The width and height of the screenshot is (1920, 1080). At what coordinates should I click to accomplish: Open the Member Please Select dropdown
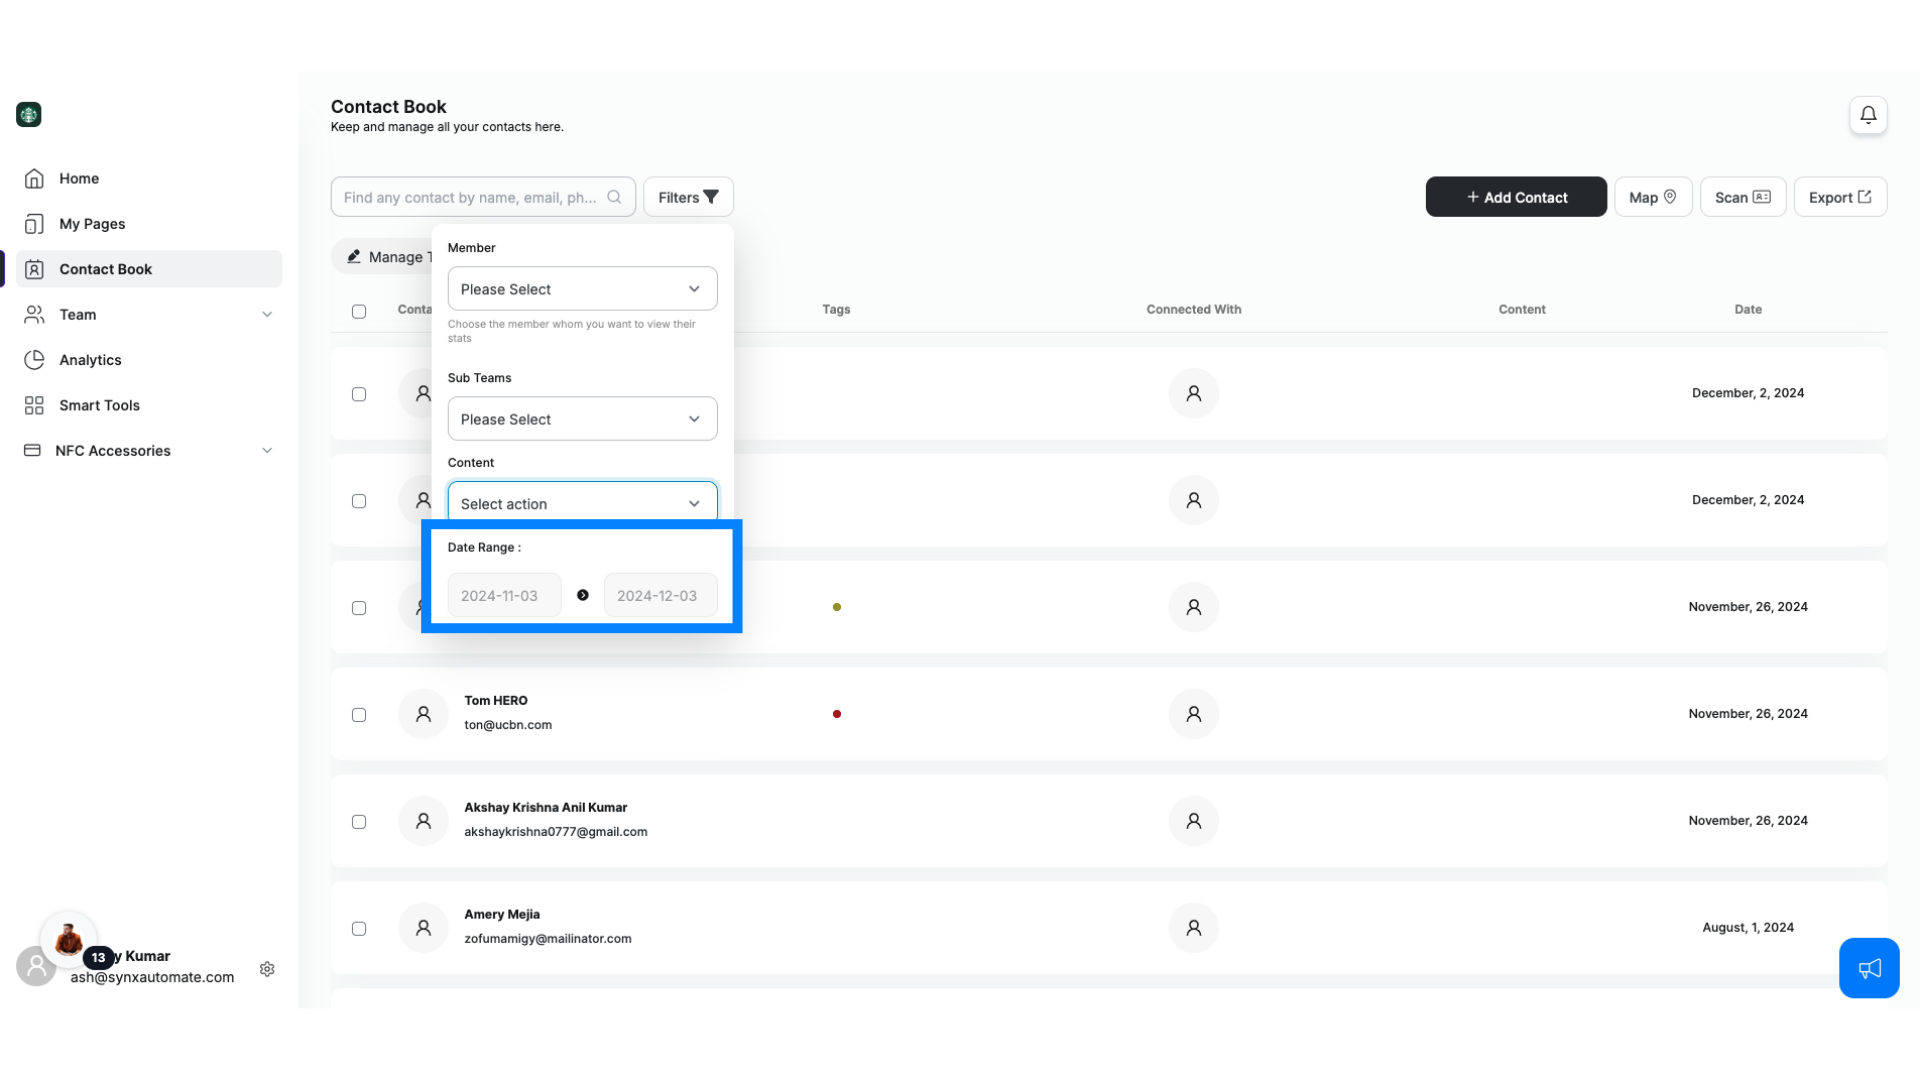(582, 289)
